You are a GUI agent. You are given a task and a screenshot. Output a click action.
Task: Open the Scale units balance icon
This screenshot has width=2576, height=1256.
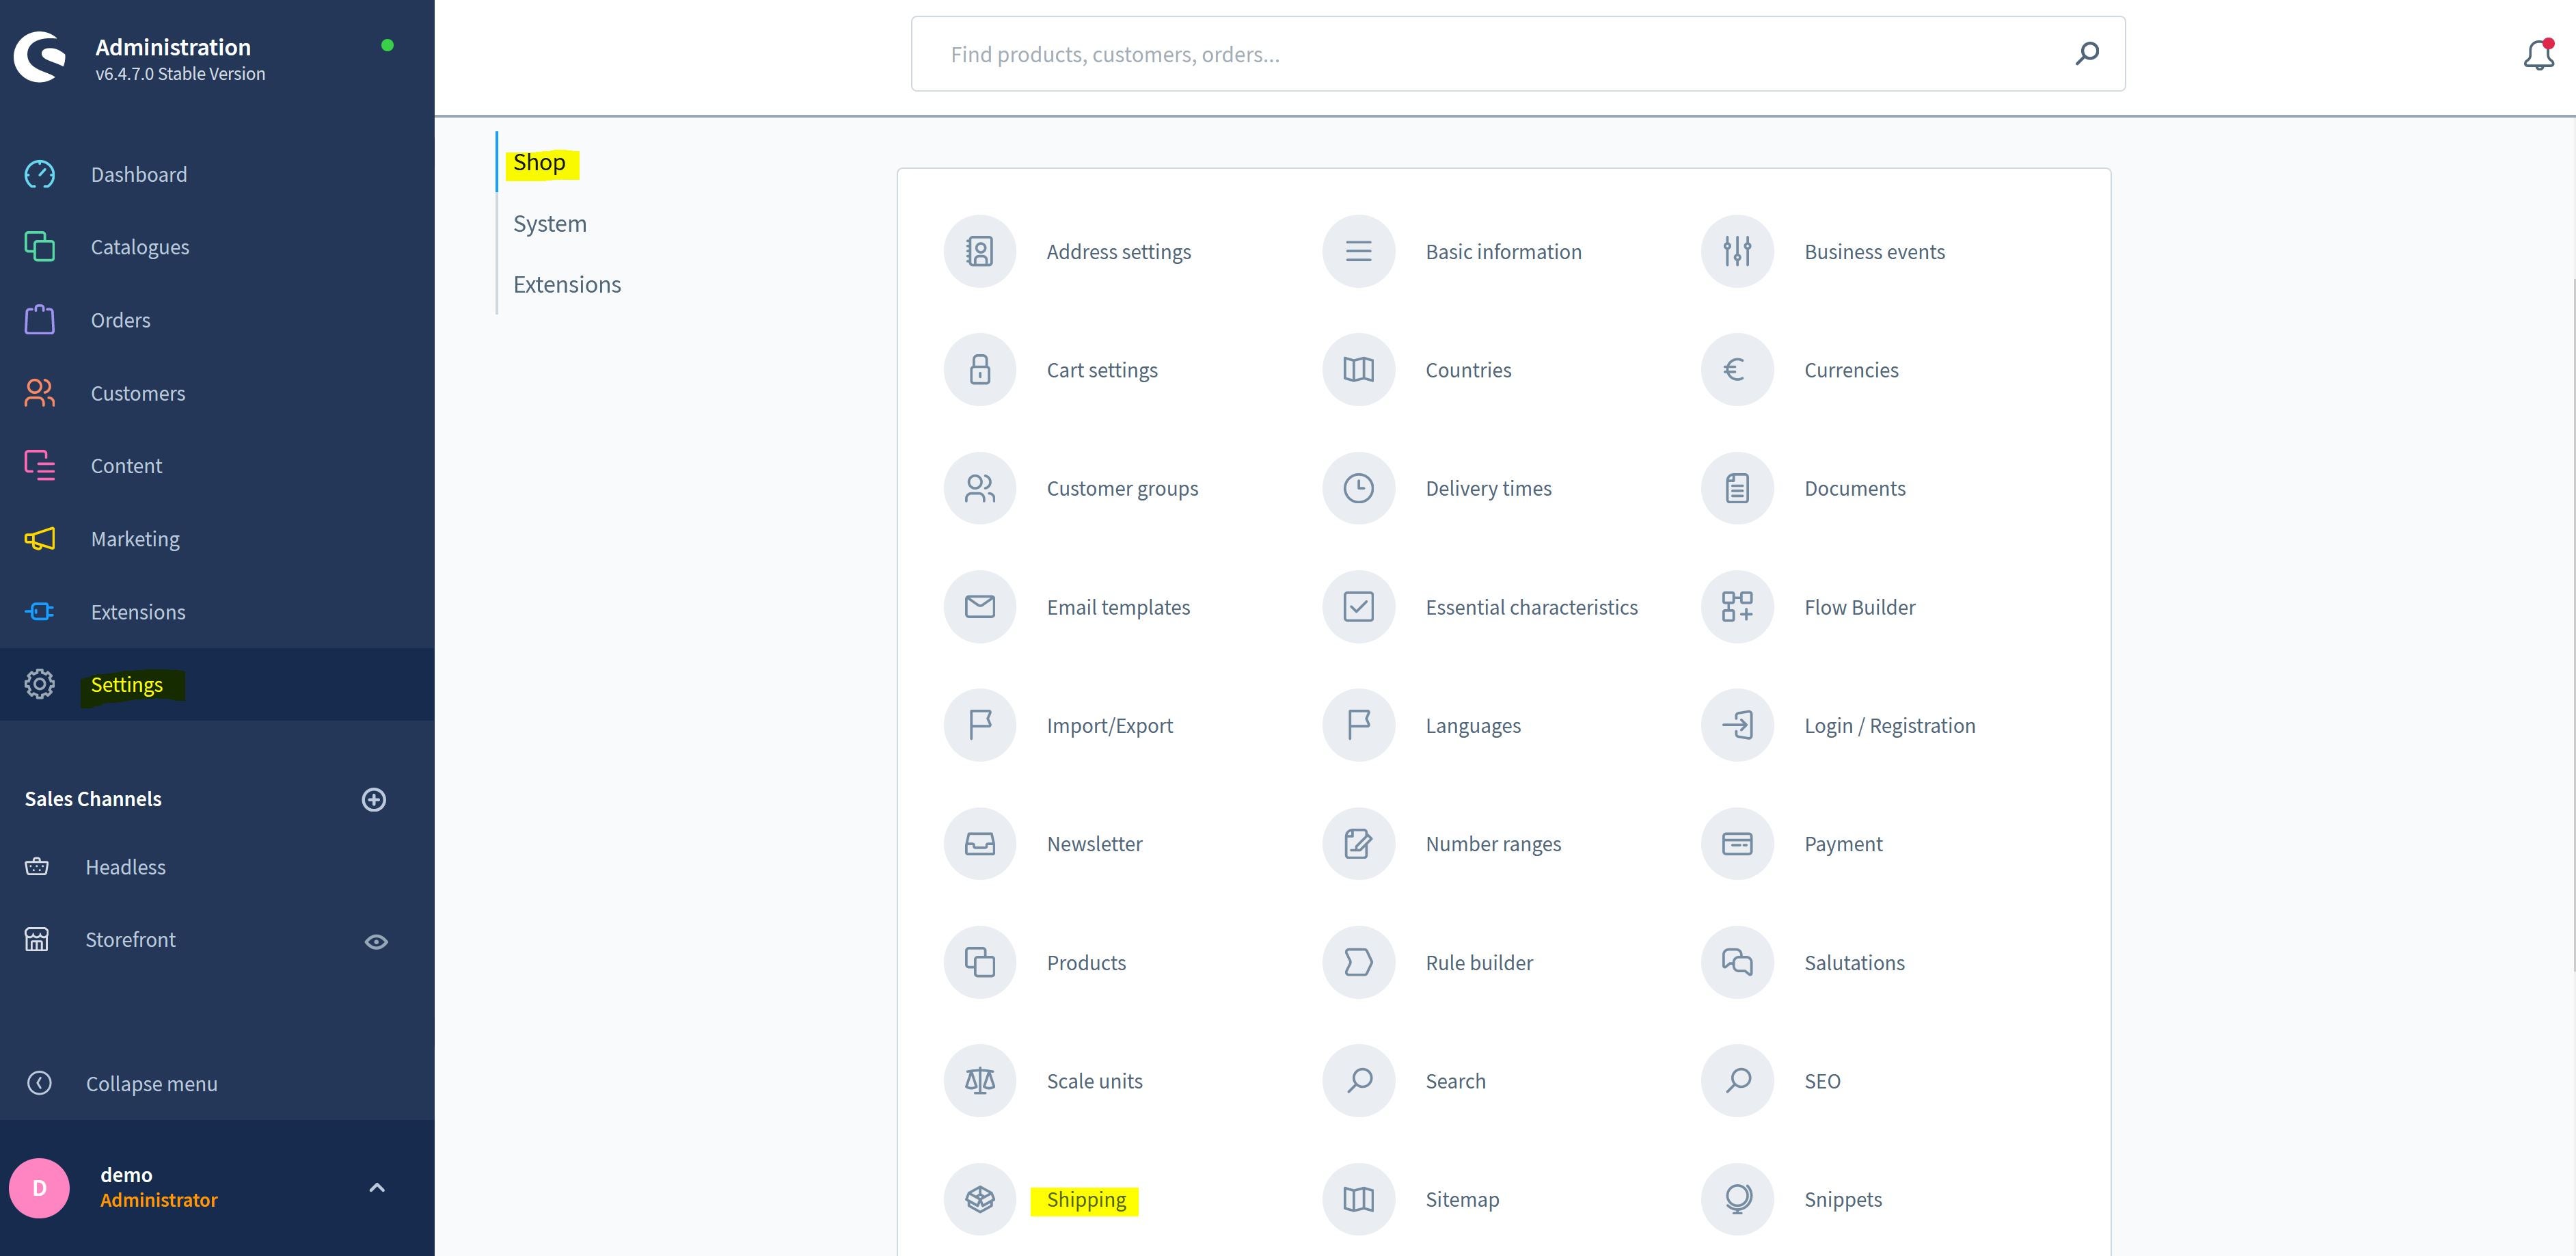(979, 1081)
